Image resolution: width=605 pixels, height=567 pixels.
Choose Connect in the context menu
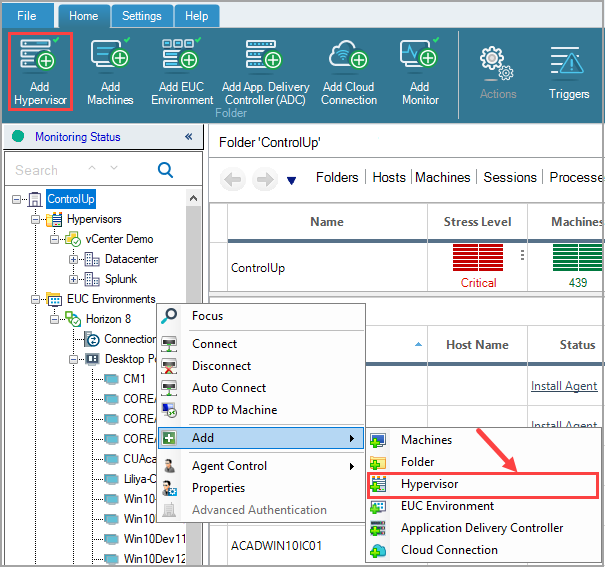click(x=261, y=344)
